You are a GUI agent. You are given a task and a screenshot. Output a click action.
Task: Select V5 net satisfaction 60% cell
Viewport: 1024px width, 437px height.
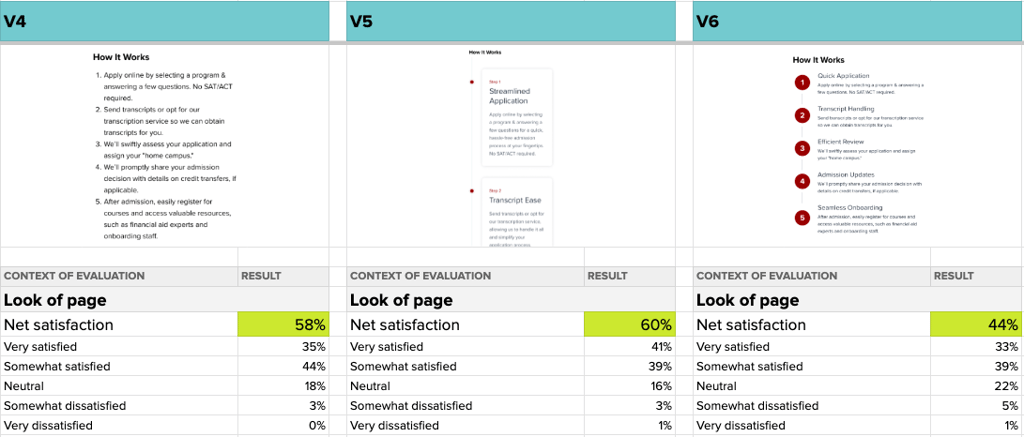[x=630, y=325]
